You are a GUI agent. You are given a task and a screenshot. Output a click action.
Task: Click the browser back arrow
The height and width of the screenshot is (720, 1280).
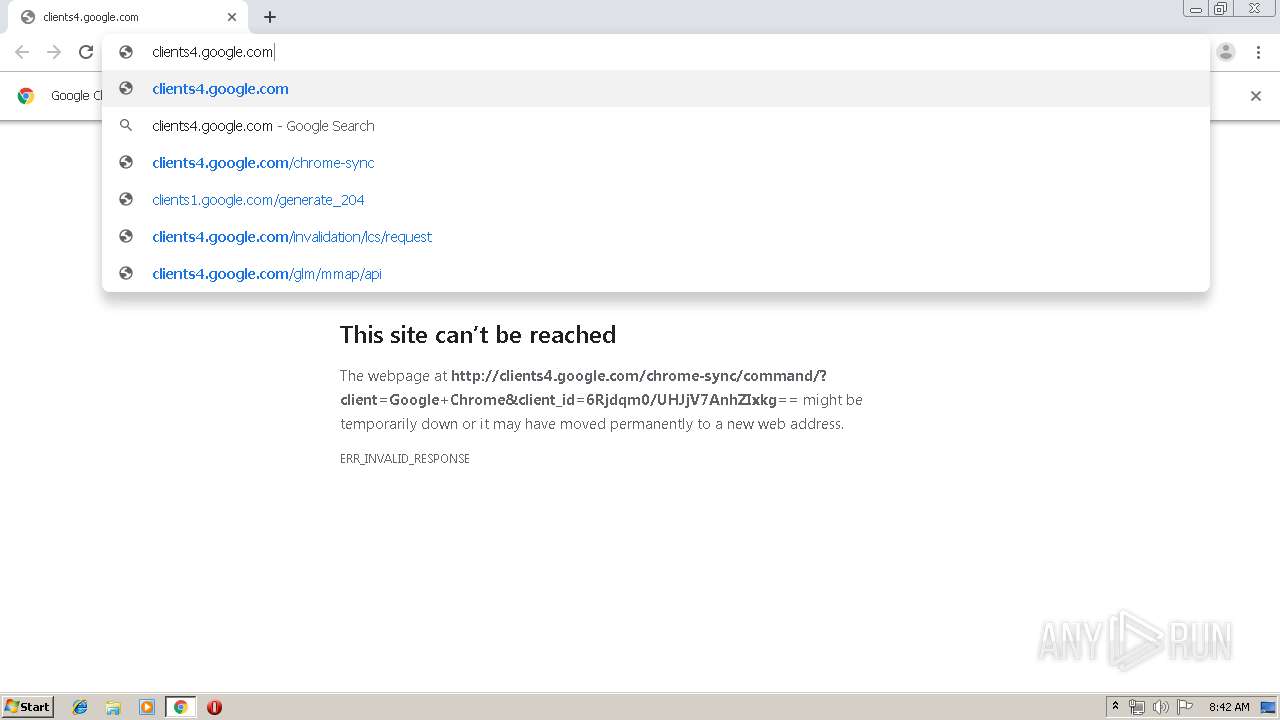coord(22,52)
